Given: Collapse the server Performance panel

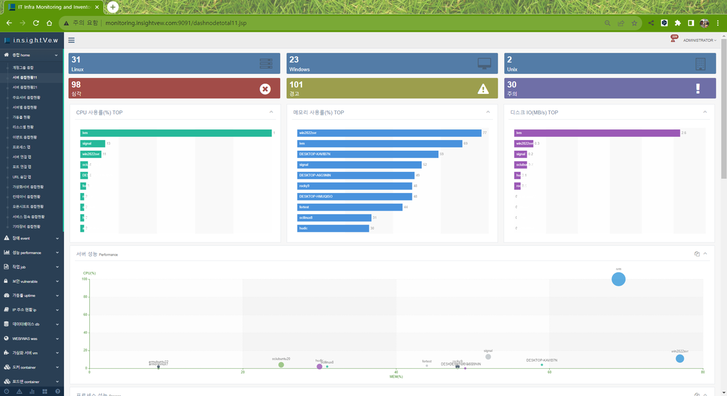Looking at the screenshot, I should coord(705,254).
